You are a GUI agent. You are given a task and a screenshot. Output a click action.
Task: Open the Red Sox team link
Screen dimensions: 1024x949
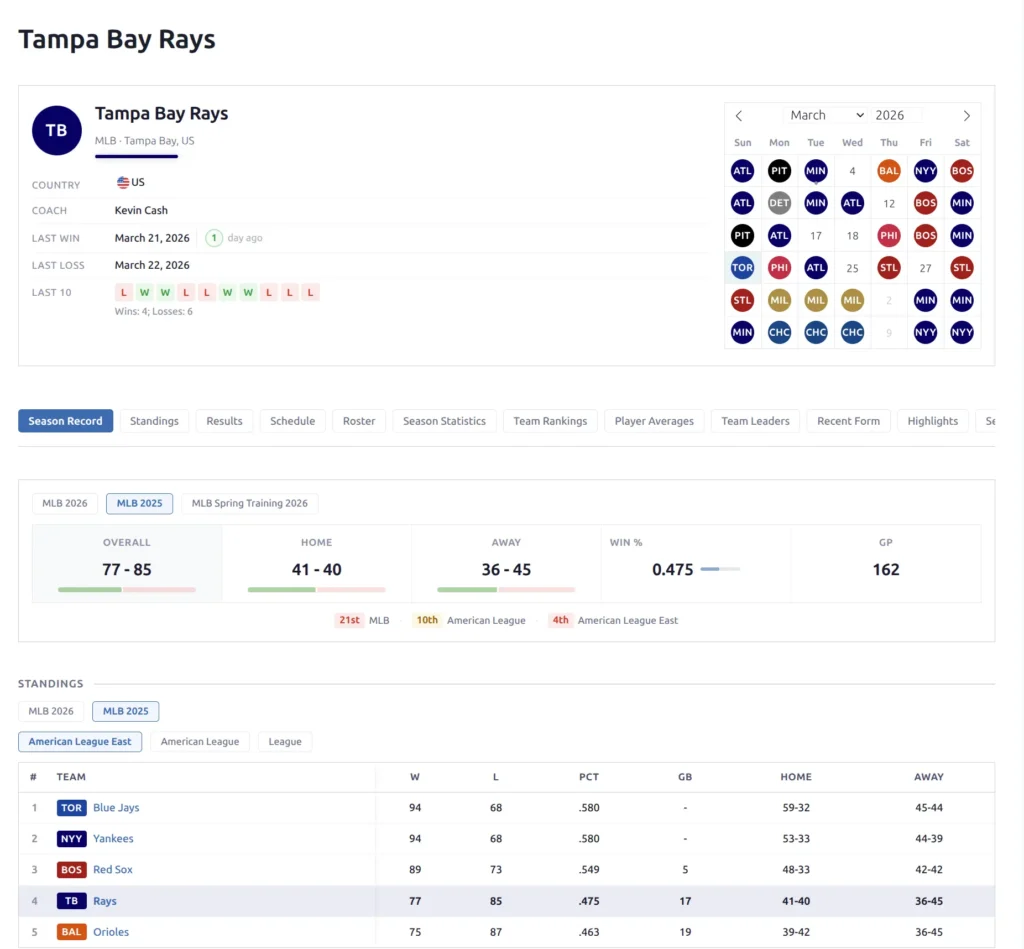pyautogui.click(x=112, y=870)
